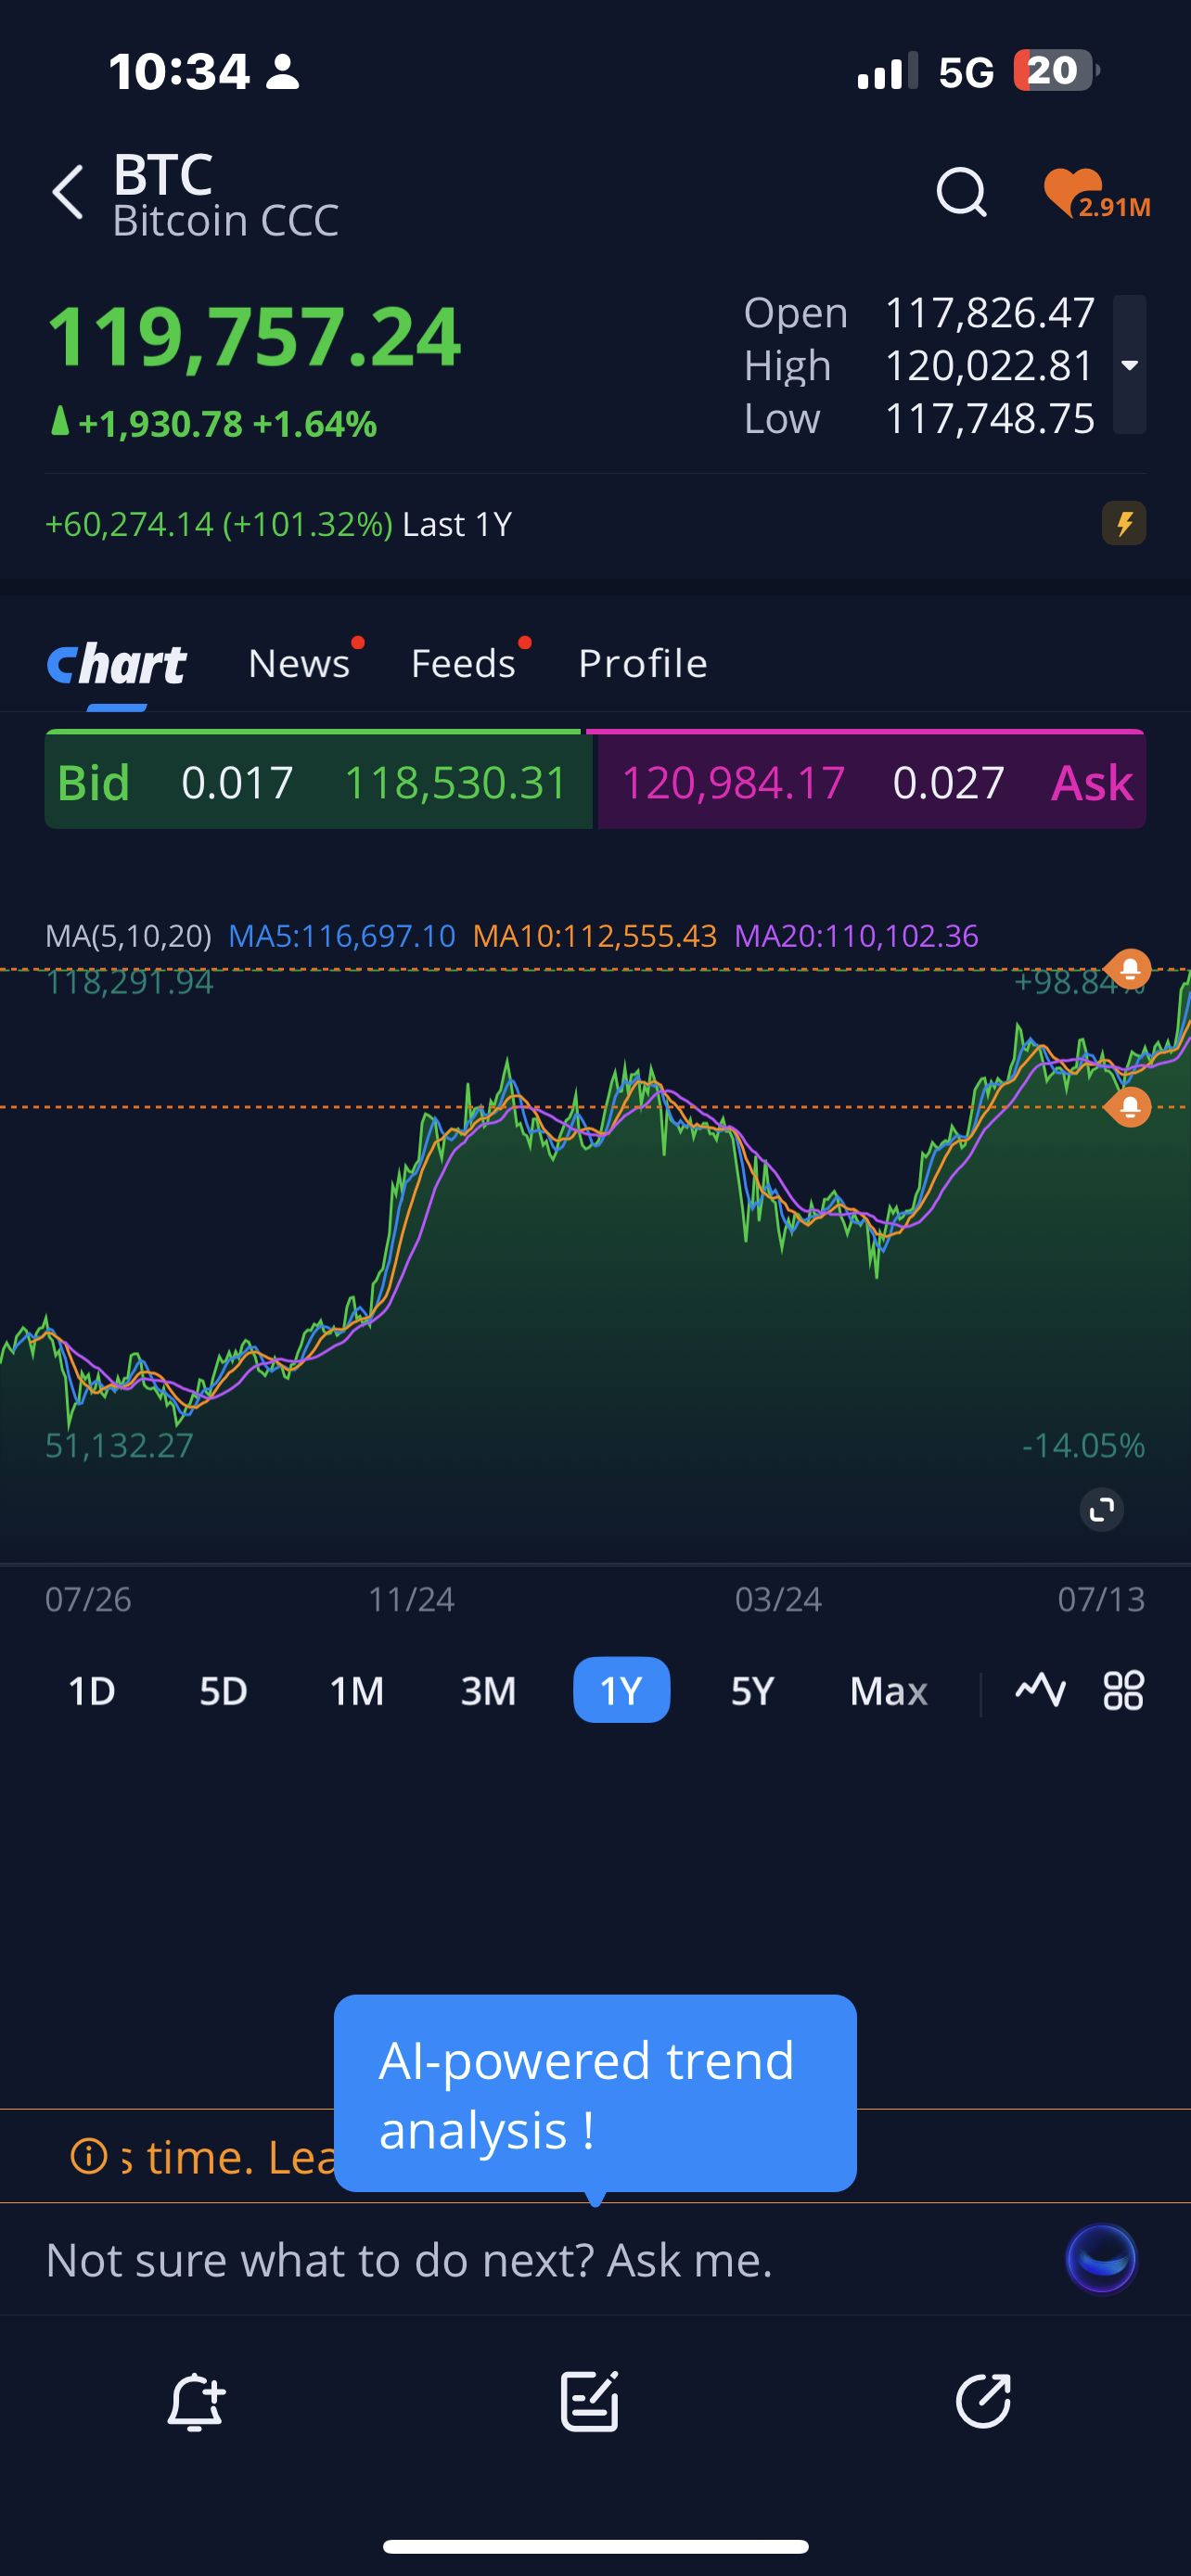Tap the yellow lightning bolt icon

(x=1124, y=523)
